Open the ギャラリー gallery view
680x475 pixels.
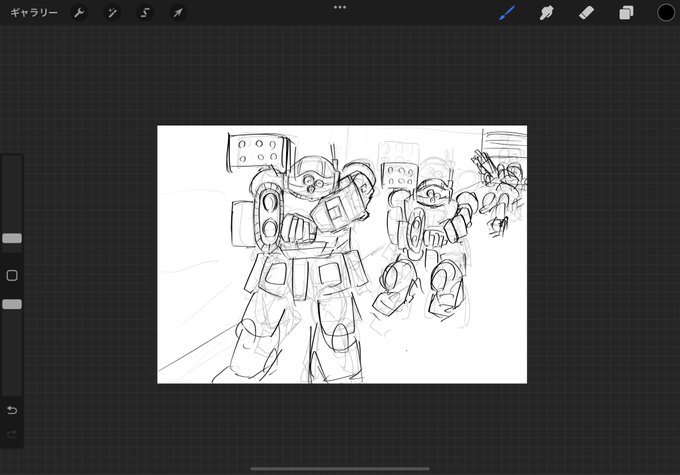click(34, 13)
